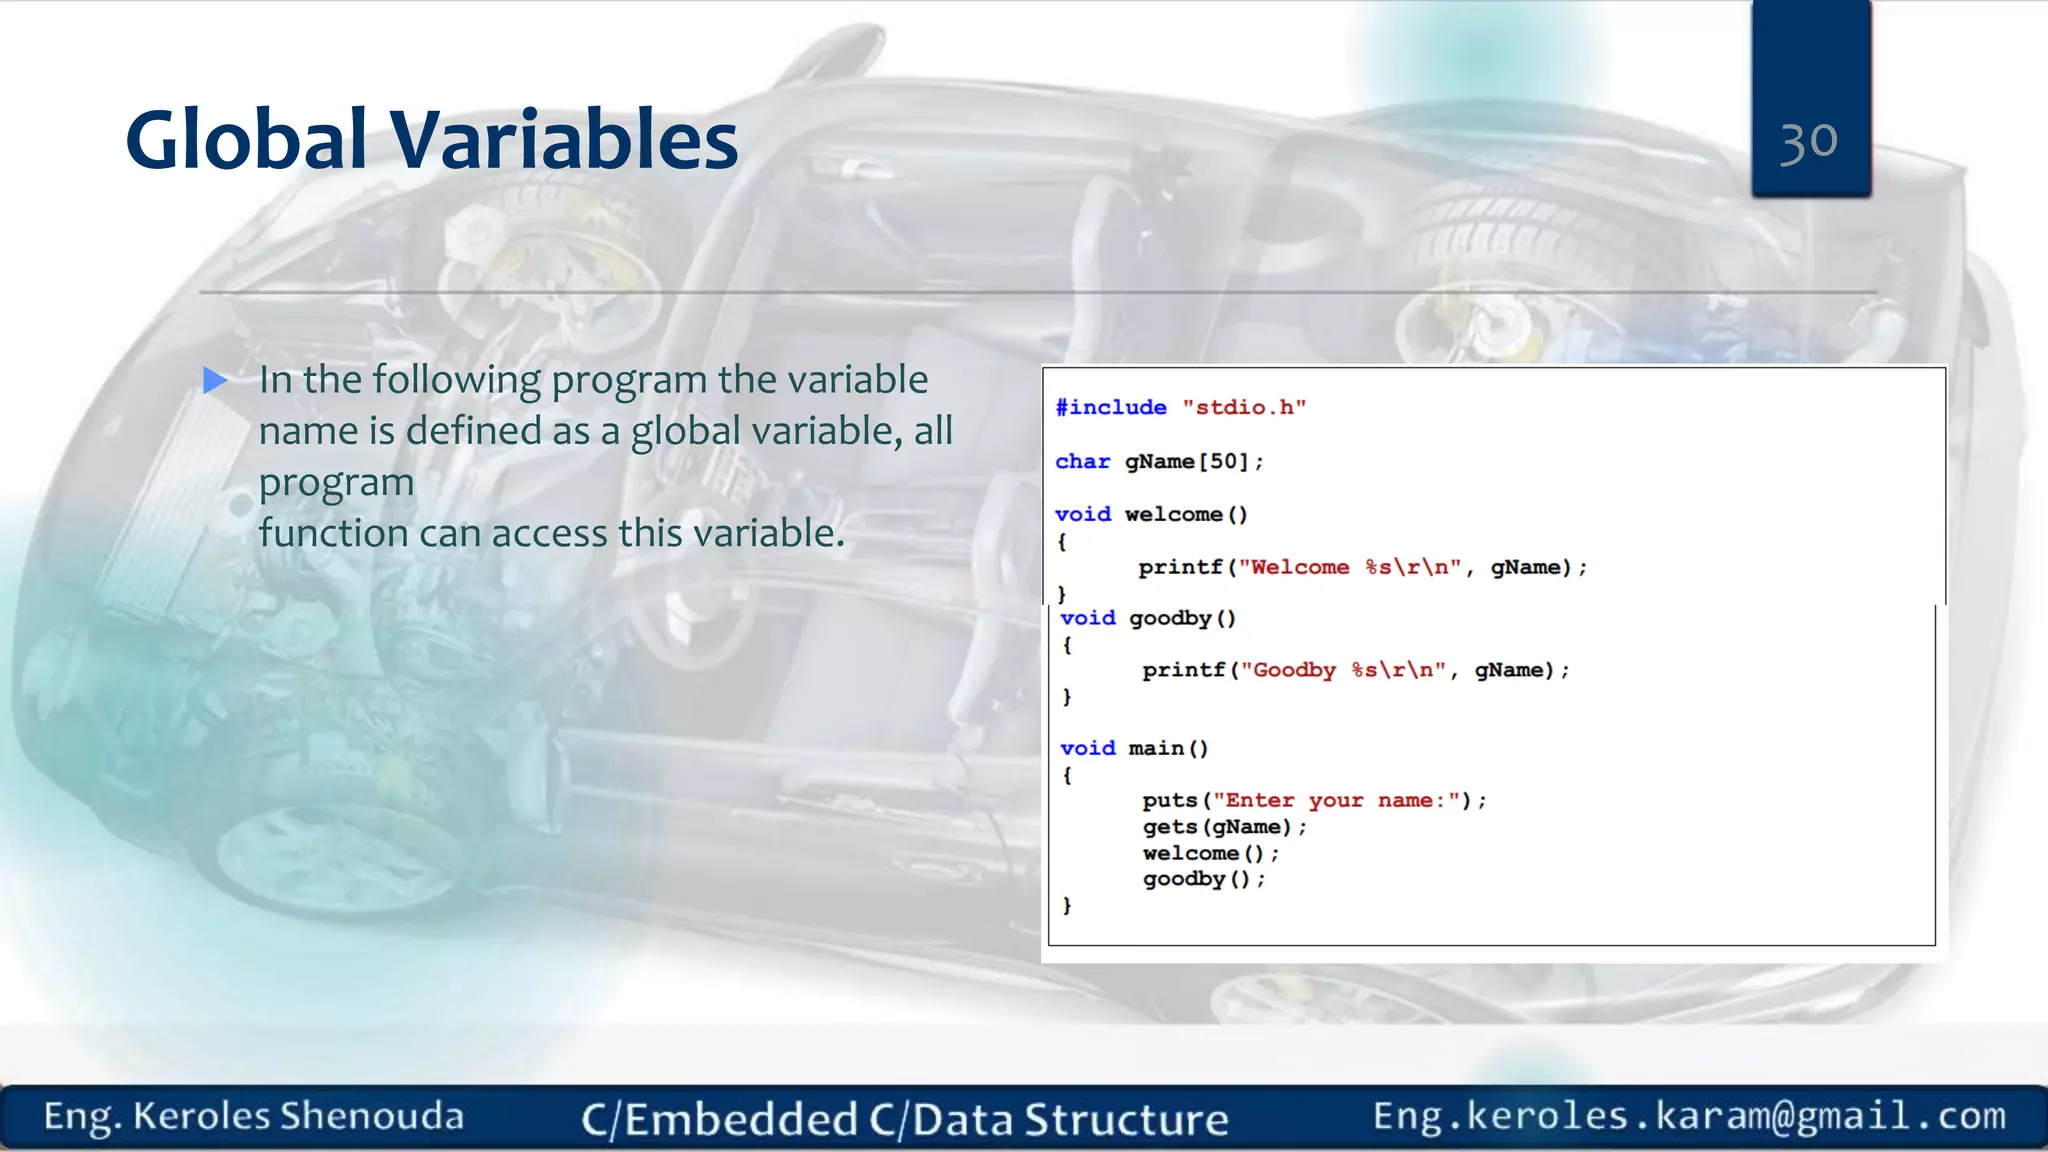Click the puts "Enter your name:" line
Viewport: 2048px width, 1152px height.
pos(1314,800)
